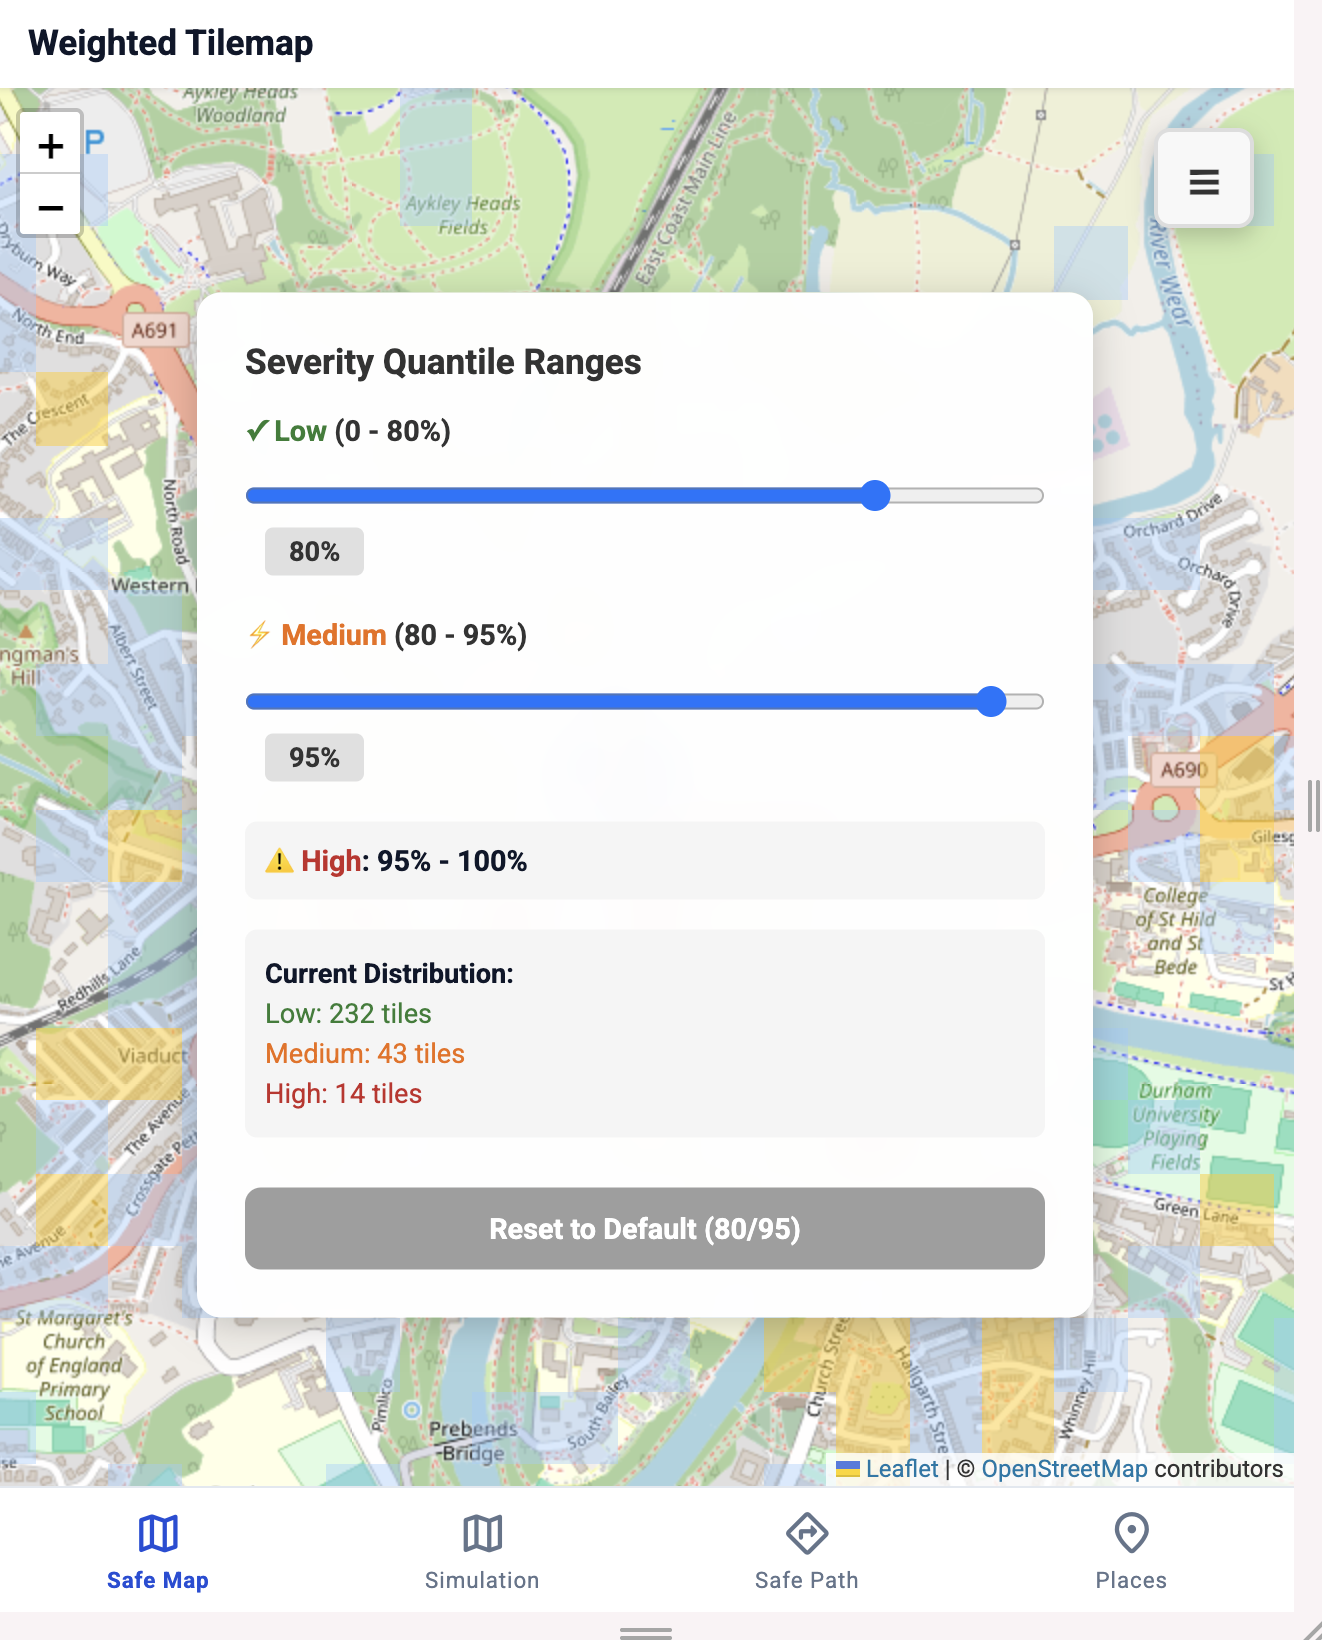Click the Safe Path directions icon
The height and width of the screenshot is (1640, 1322).
[806, 1532]
